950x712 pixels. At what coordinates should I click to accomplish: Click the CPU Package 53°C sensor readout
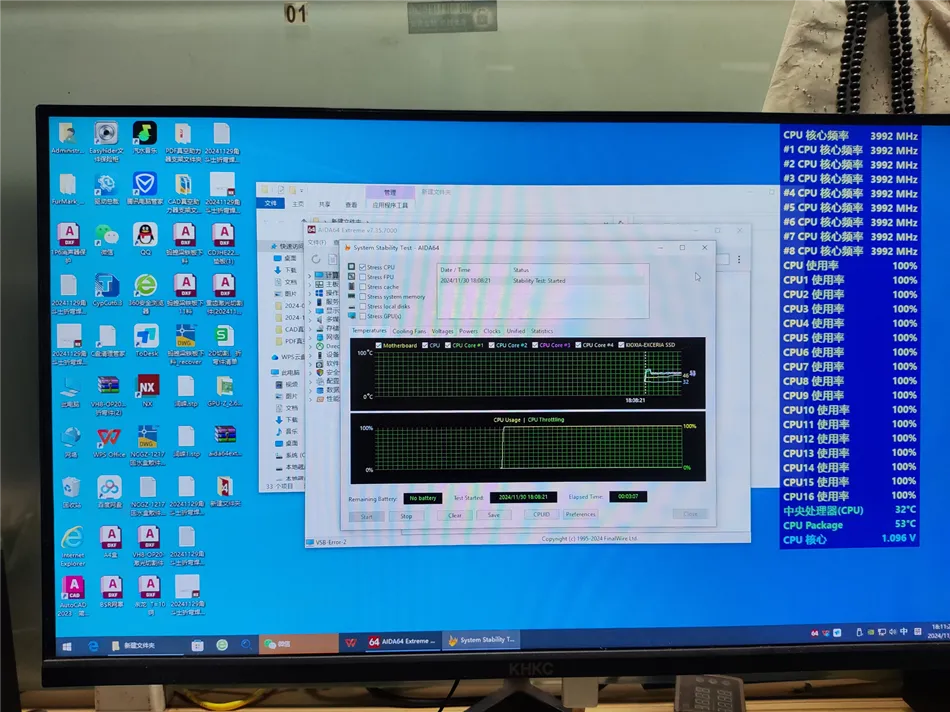(x=849, y=525)
